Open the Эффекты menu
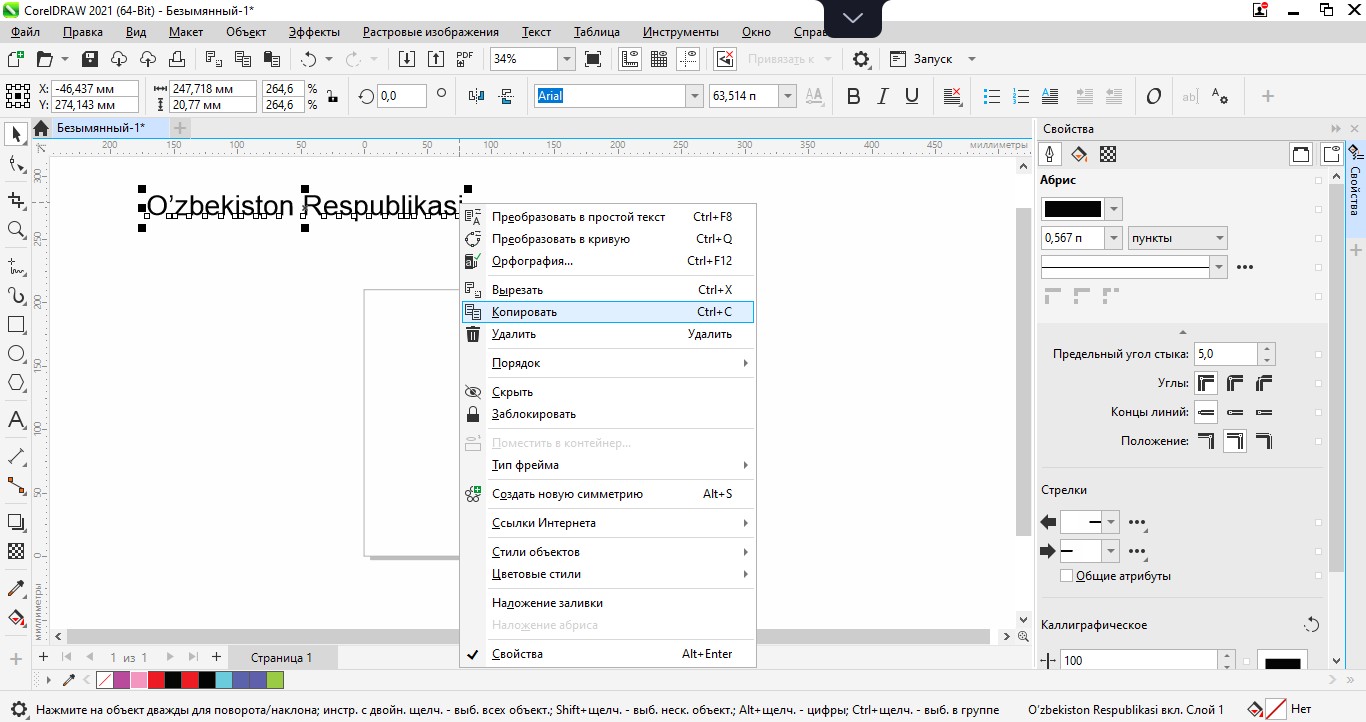Viewport: 1366px width, 722px height. tap(314, 32)
